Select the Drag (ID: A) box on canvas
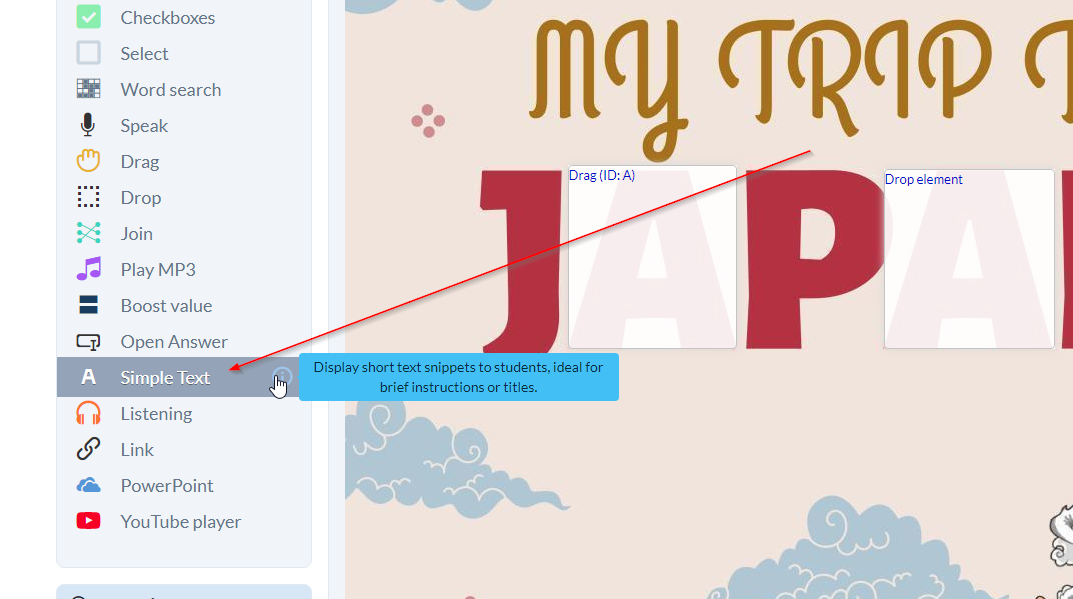 (x=652, y=257)
